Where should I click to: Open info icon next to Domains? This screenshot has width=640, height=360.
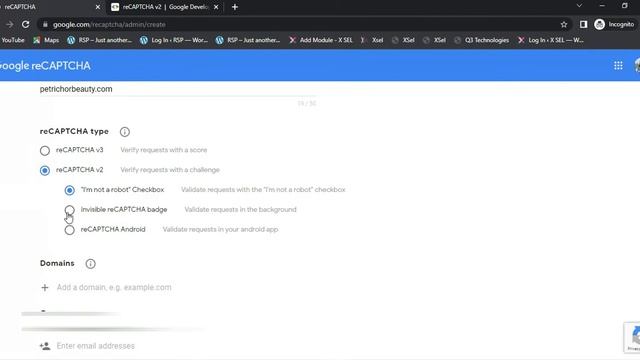[91, 264]
